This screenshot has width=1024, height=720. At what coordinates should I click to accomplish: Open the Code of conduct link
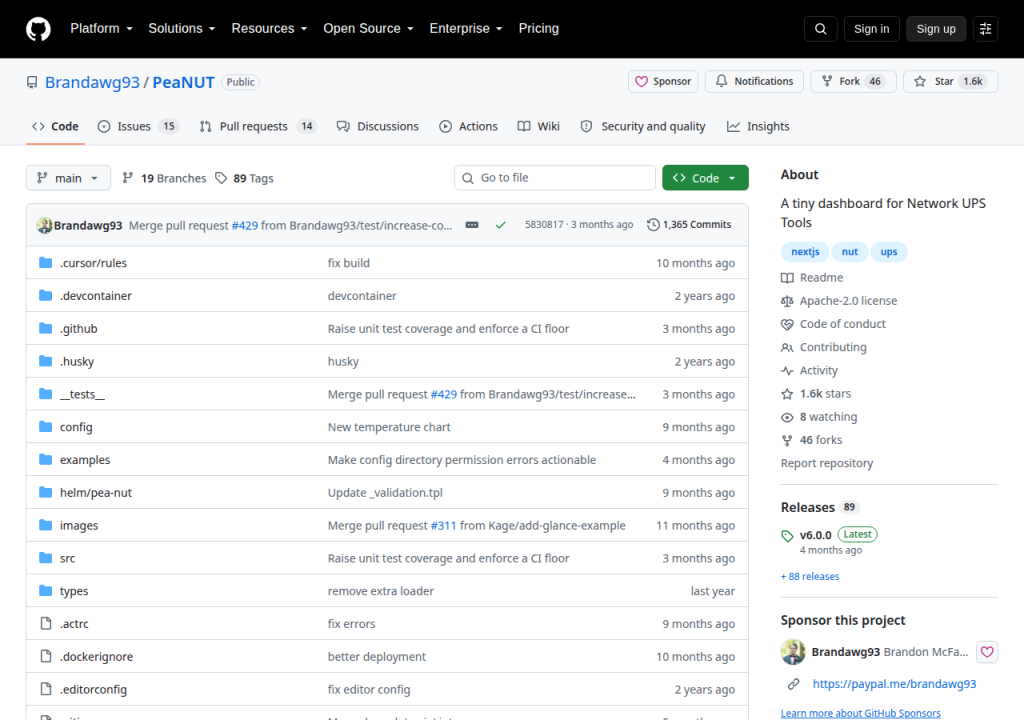[833, 324]
